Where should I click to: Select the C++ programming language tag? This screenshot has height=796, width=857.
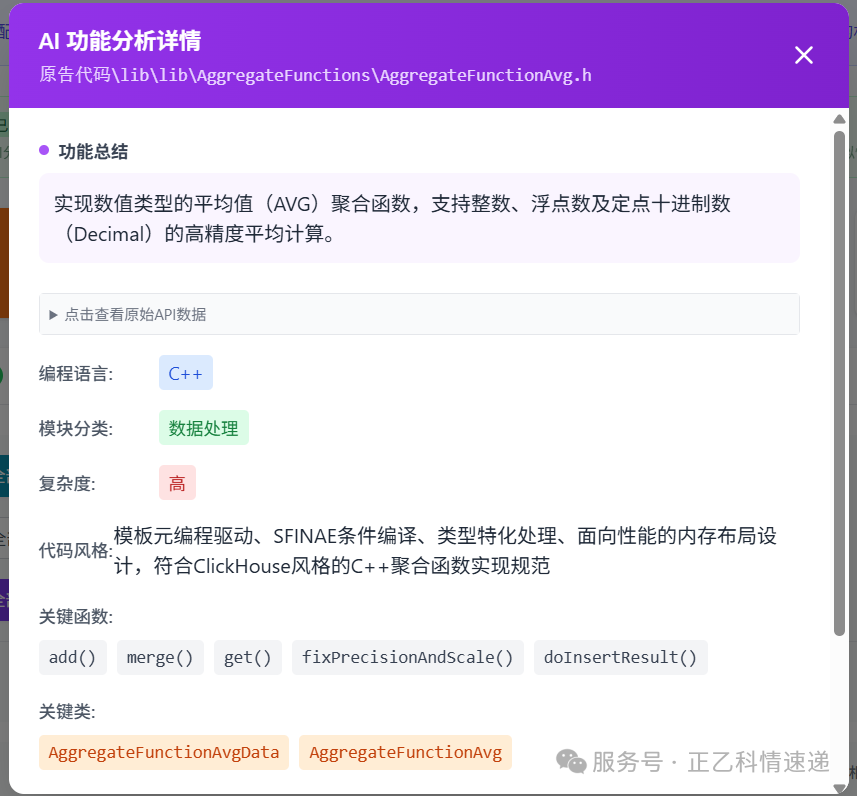(184, 374)
